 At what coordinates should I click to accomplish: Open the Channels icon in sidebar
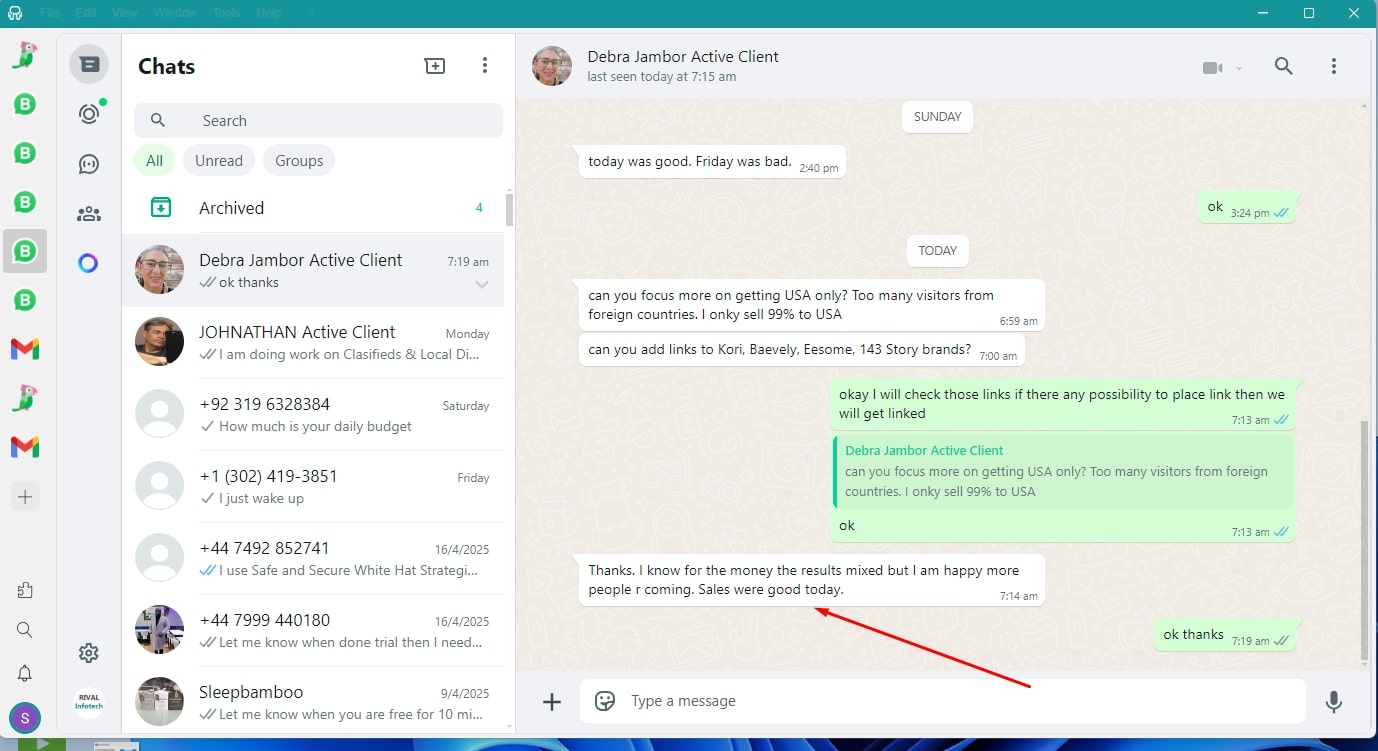click(89, 164)
